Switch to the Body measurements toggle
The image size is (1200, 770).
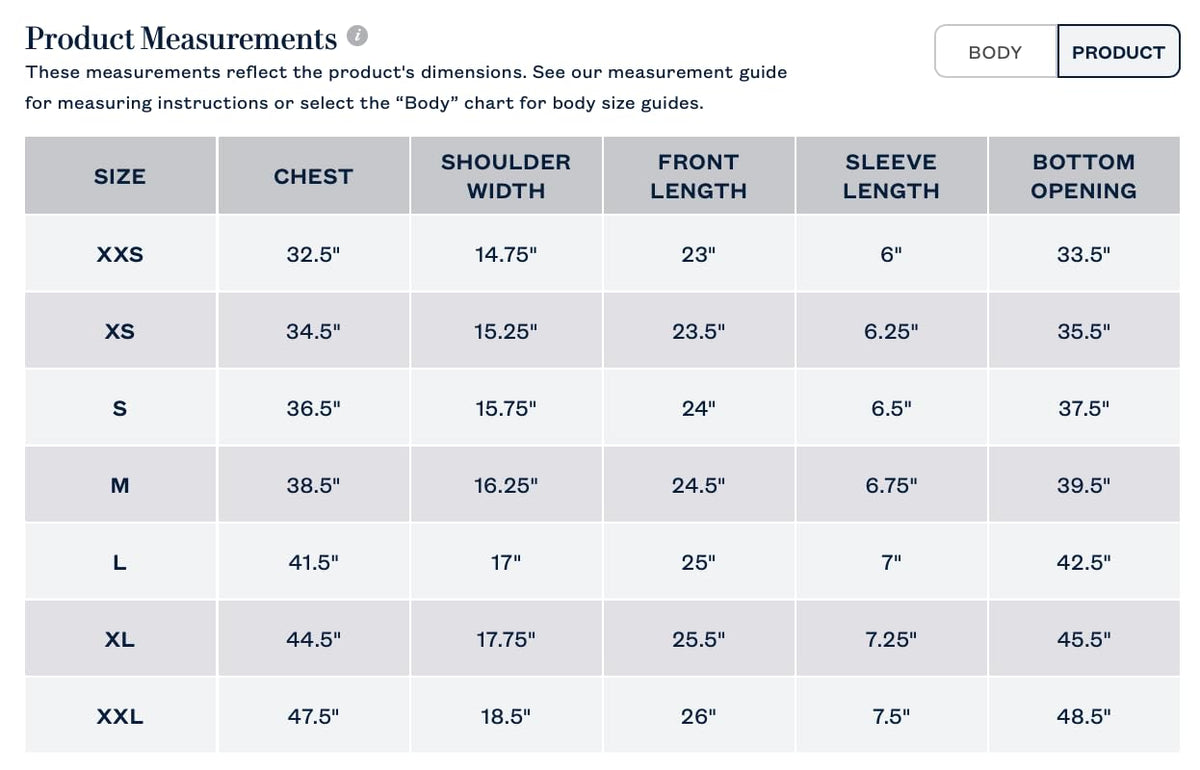995,52
